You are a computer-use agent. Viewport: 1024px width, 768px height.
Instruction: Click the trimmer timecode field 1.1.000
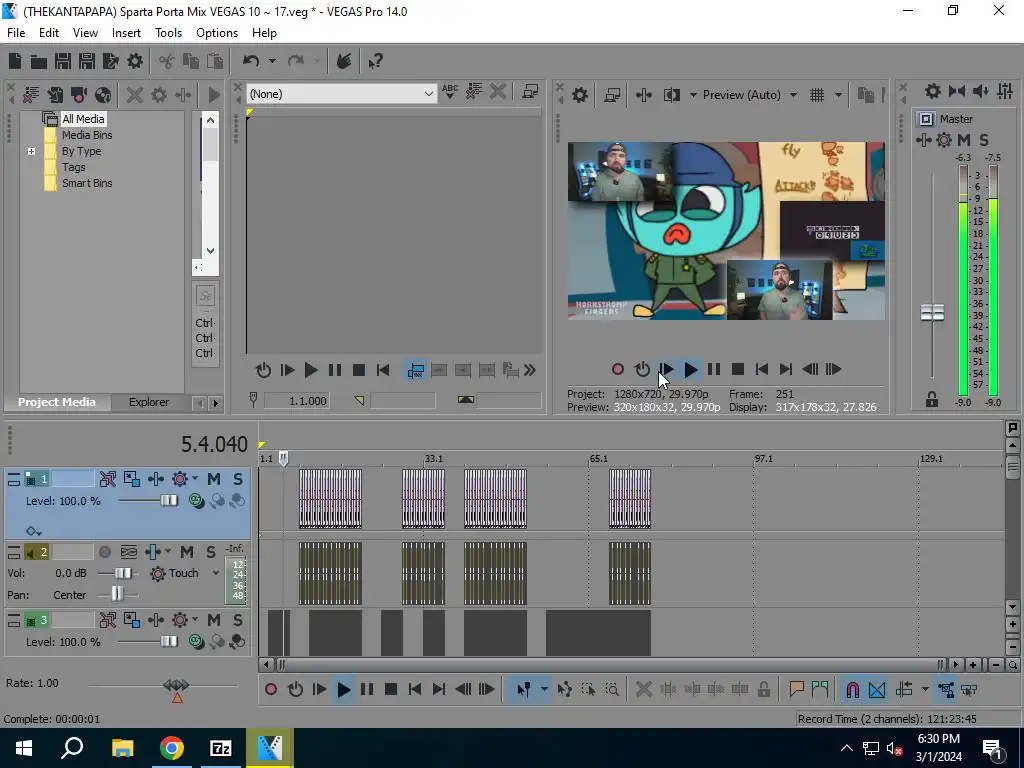tap(296, 401)
